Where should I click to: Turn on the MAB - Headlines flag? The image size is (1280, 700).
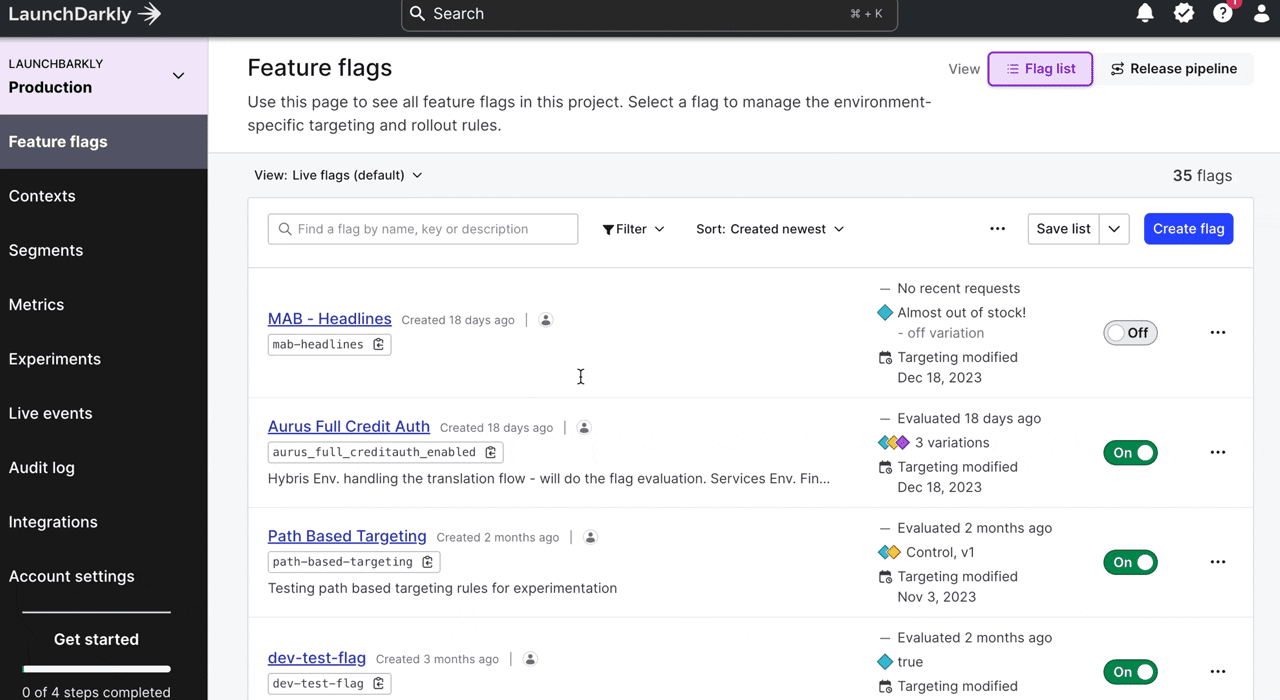point(1130,333)
